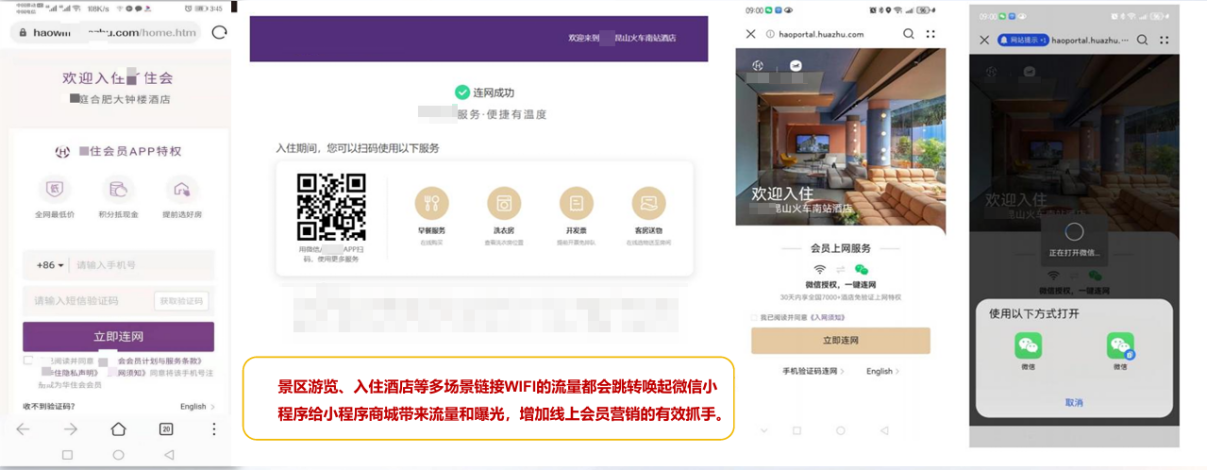Tap the search magnifier next to haoportal.huazhu.com
Image resolution: width=1207 pixels, height=470 pixels.
point(908,34)
